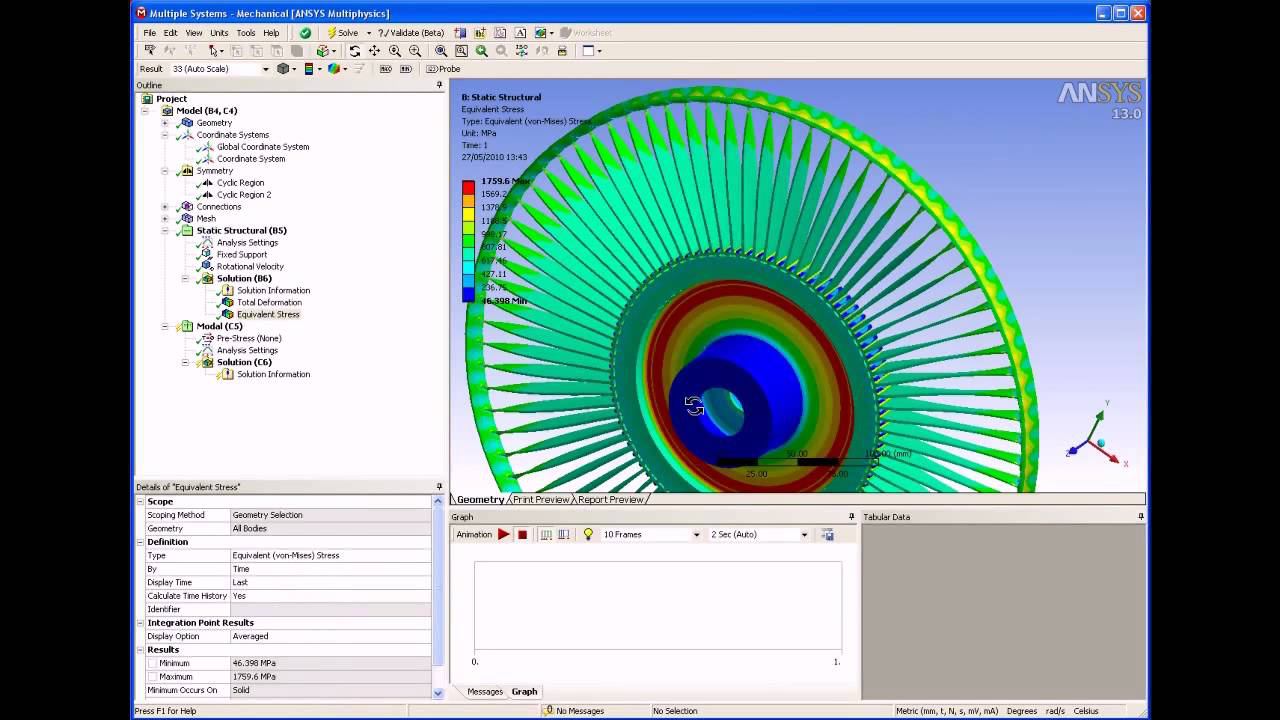Open the File menu

[149, 33]
